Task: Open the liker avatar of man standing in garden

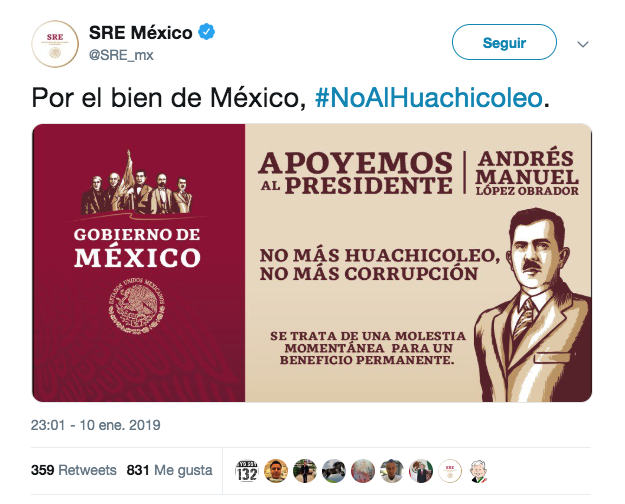Action: (x=305, y=471)
